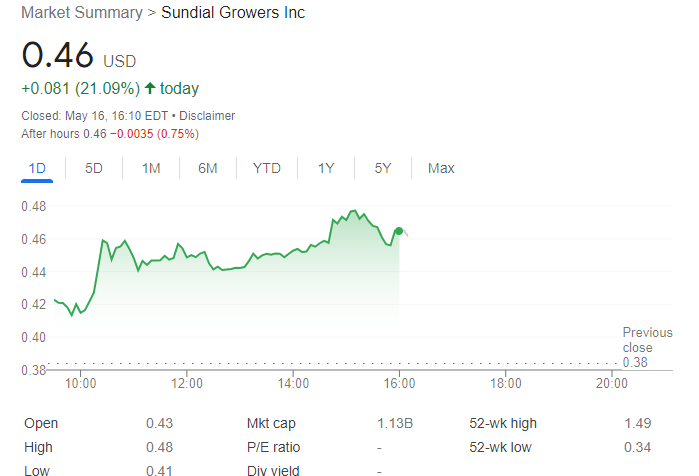This screenshot has width=699, height=476.
Task: Click the Mkt cap value 1.13B
Action: click(393, 423)
